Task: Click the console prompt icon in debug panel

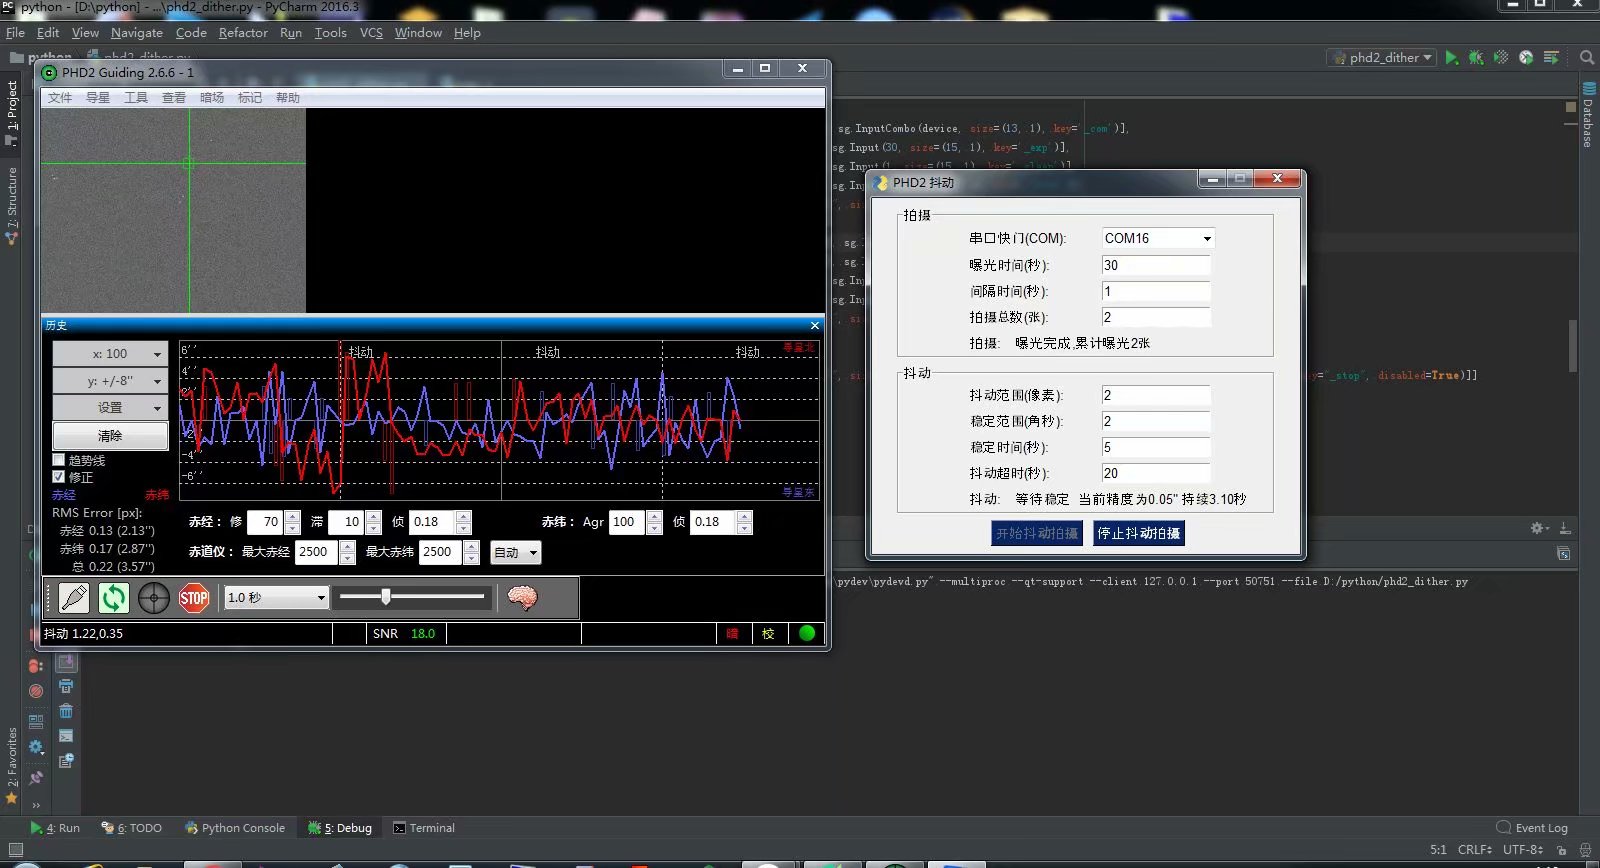Action: (66, 735)
